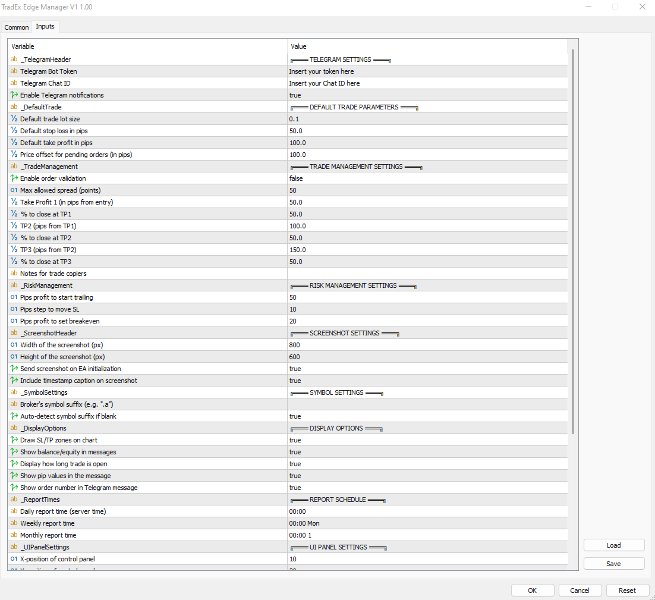Viewport: 655px width, 600px height.
Task: Click the empty Broker's symbol suffix value field
Action: [427, 404]
